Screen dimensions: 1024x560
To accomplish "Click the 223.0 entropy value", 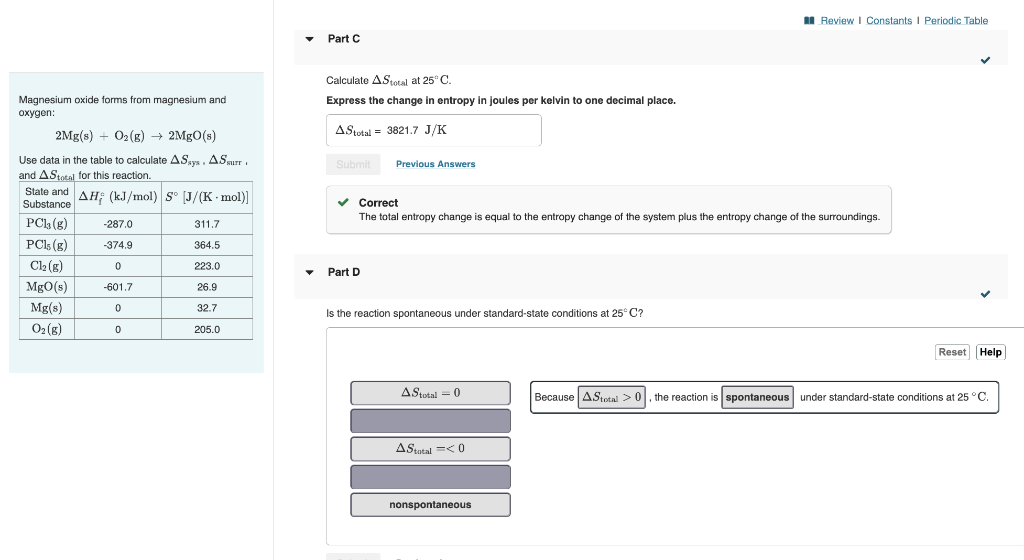I will pos(207,266).
